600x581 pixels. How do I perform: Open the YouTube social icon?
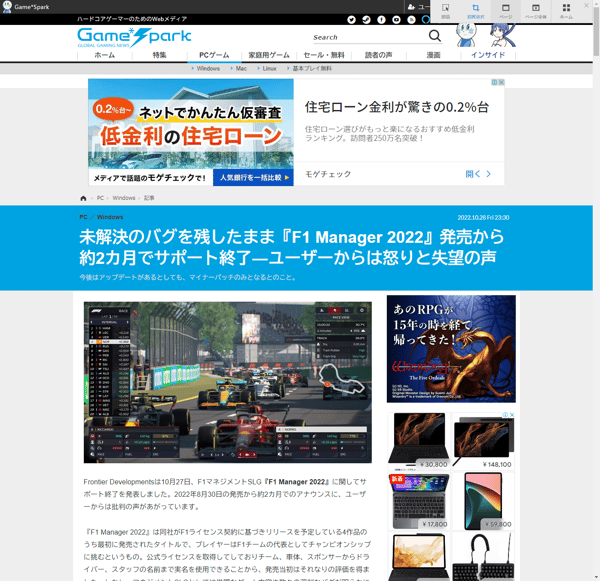[x=396, y=20]
